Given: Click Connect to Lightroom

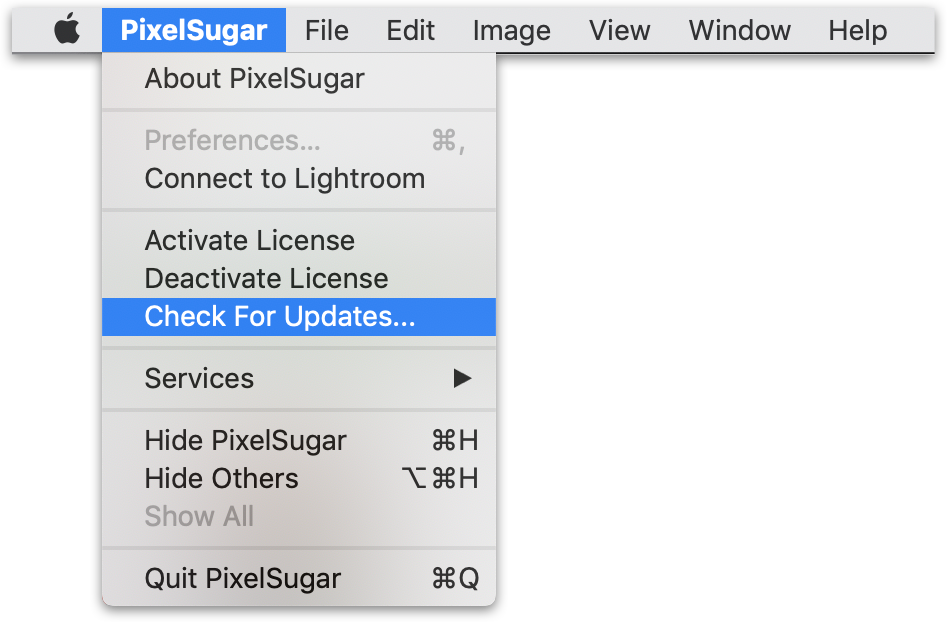Looking at the screenshot, I should click(285, 179).
